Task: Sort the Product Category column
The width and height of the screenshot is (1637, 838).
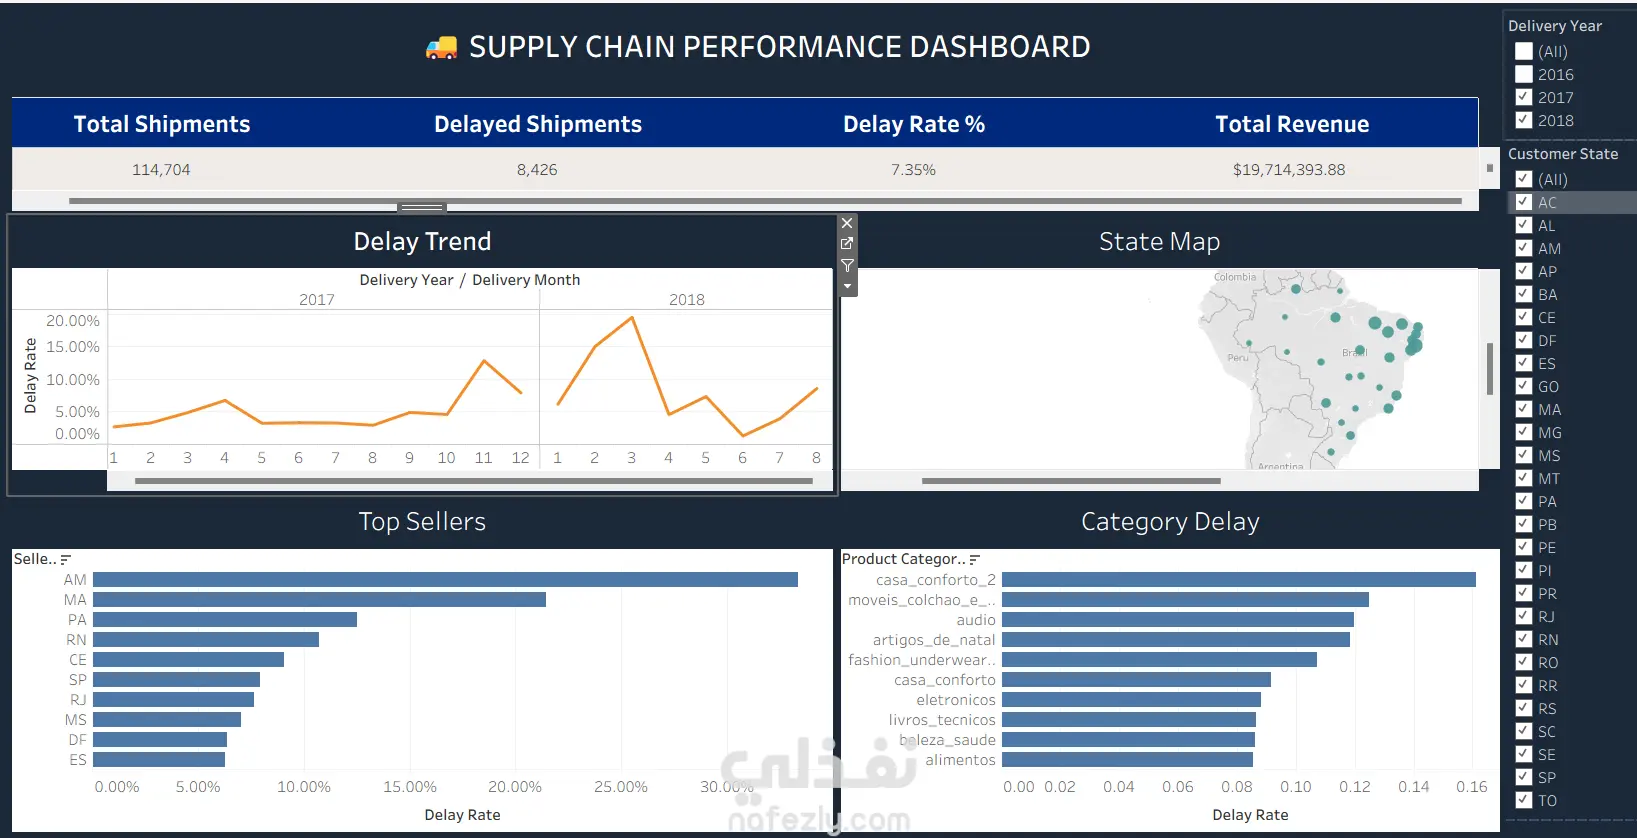Action: tap(975, 560)
